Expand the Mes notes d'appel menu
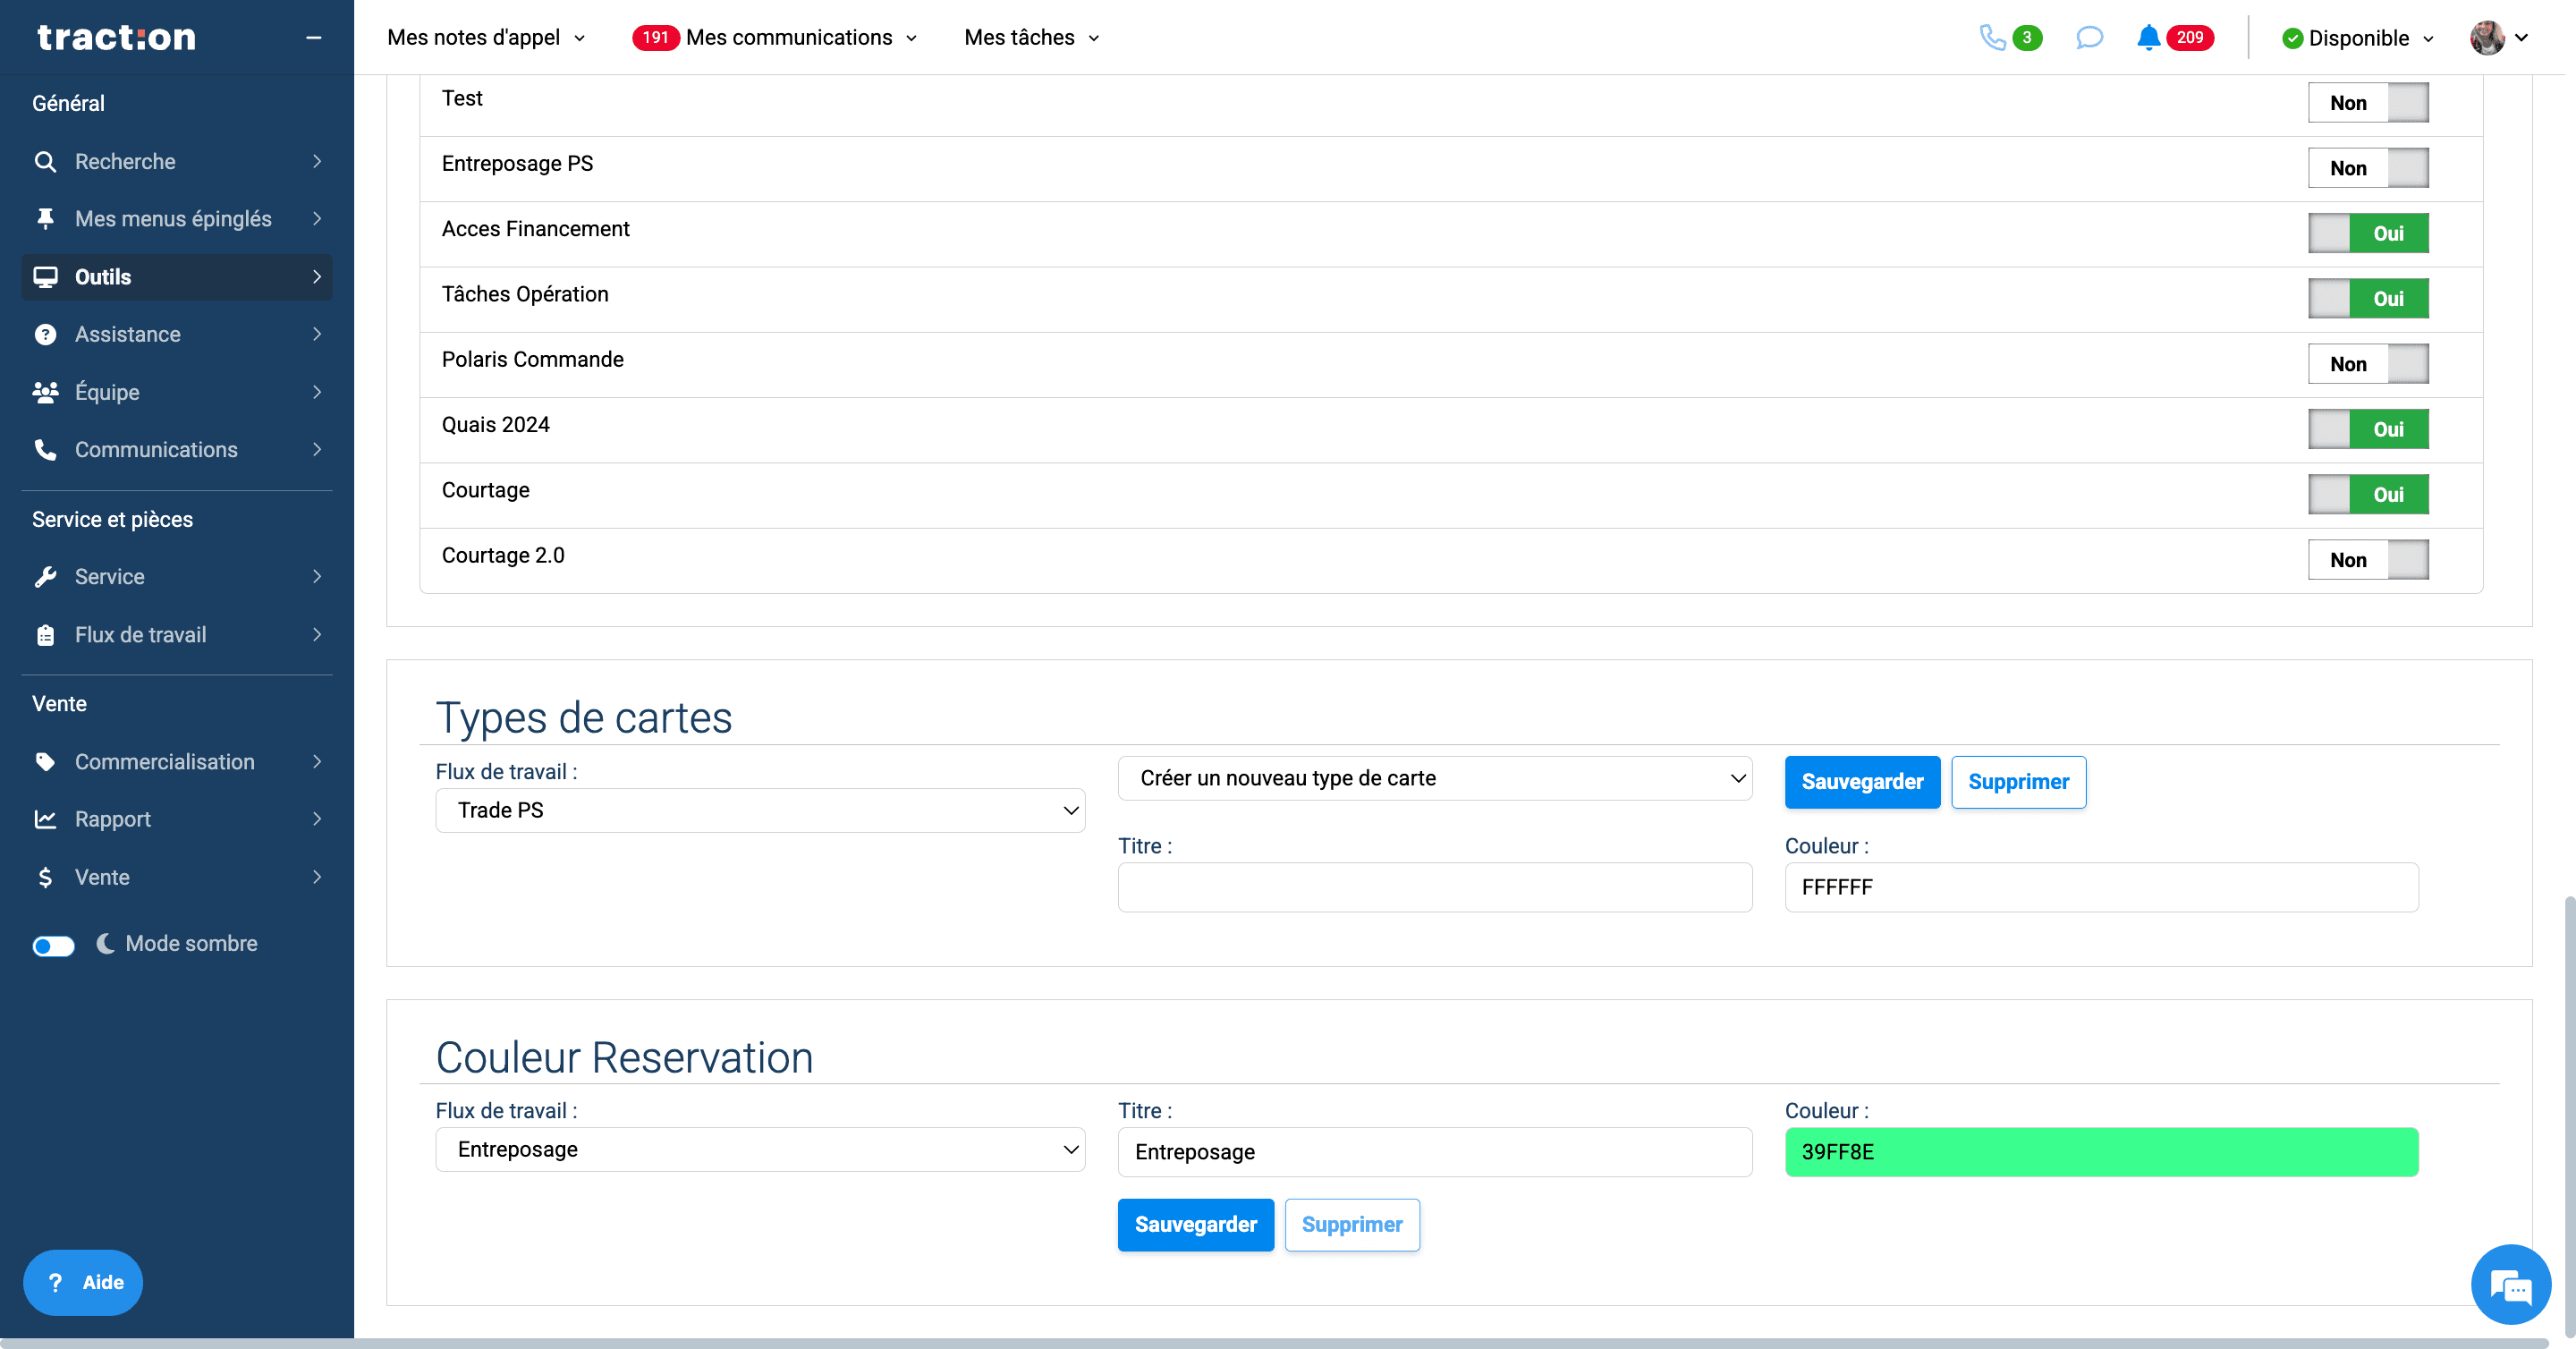2576x1349 pixels. coord(486,38)
